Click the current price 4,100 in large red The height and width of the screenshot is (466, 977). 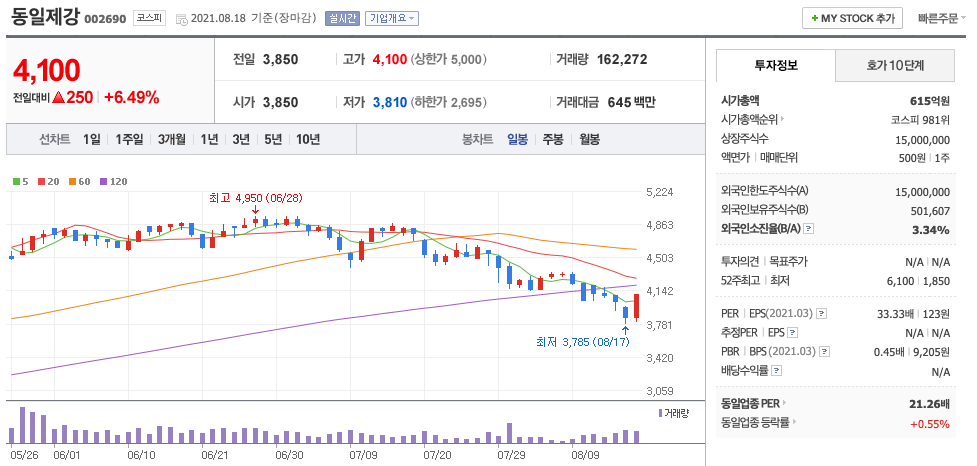pyautogui.click(x=47, y=70)
